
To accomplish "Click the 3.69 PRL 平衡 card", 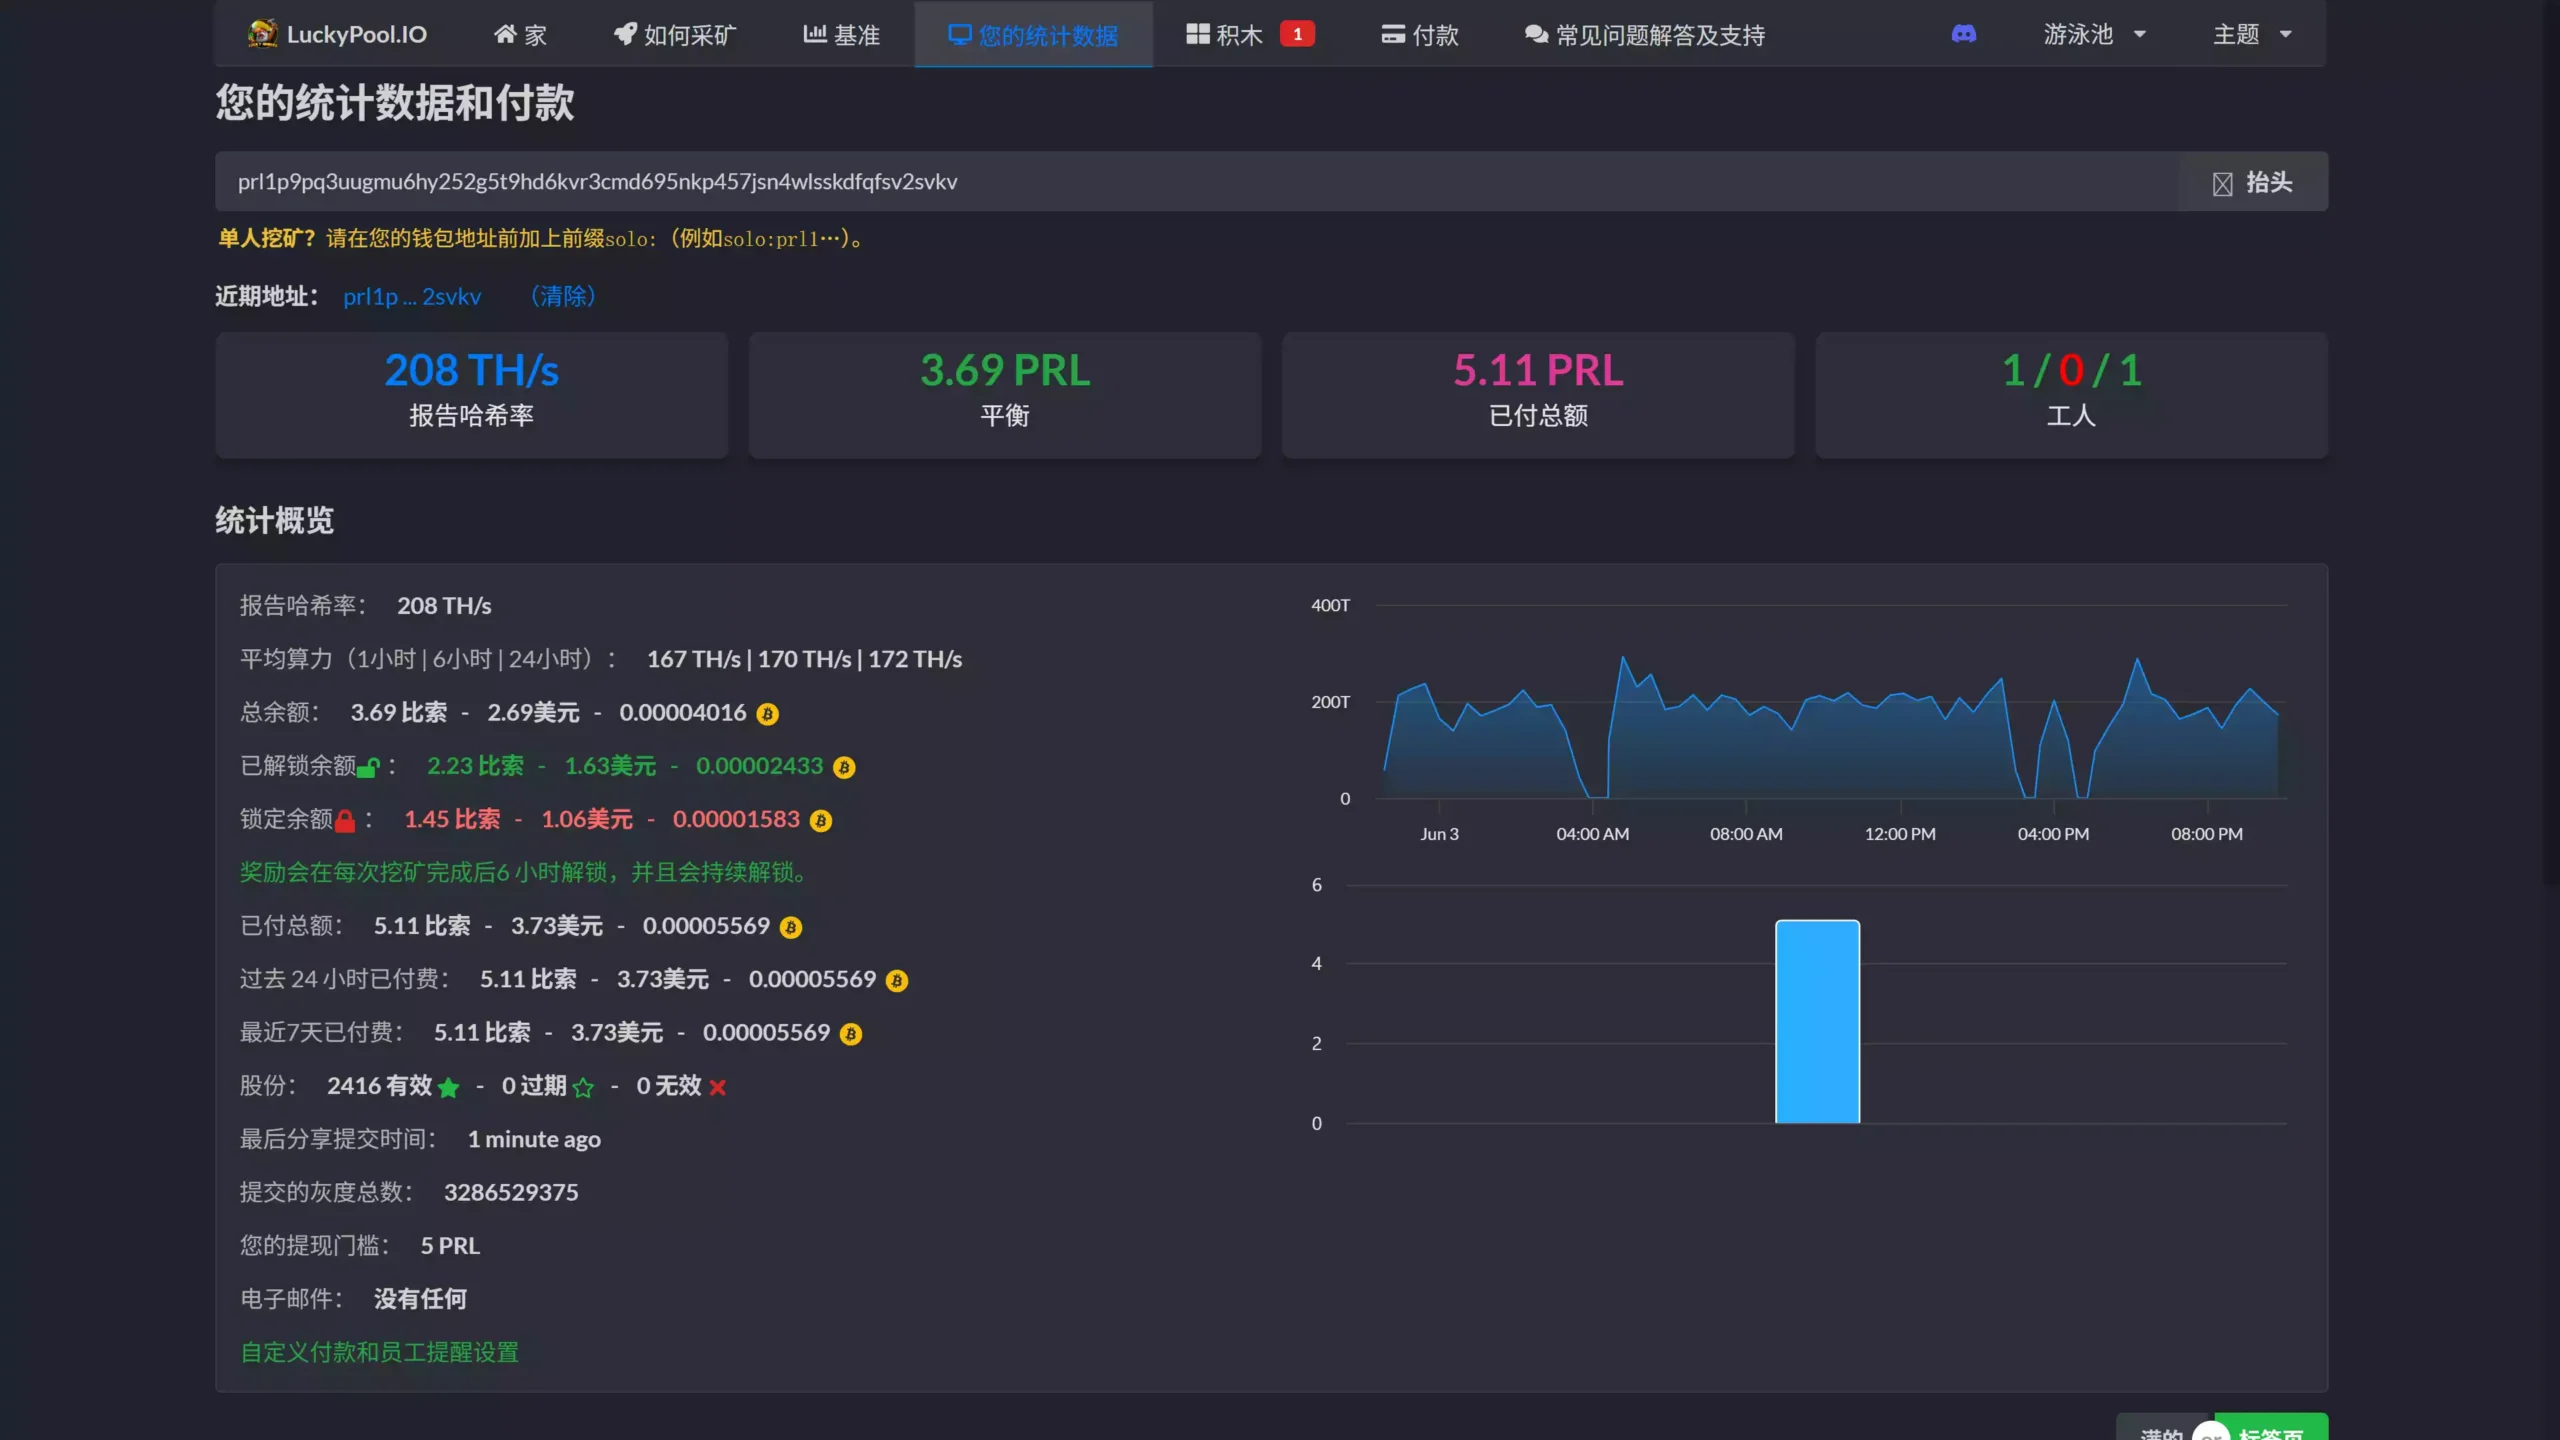I will (x=1005, y=394).
